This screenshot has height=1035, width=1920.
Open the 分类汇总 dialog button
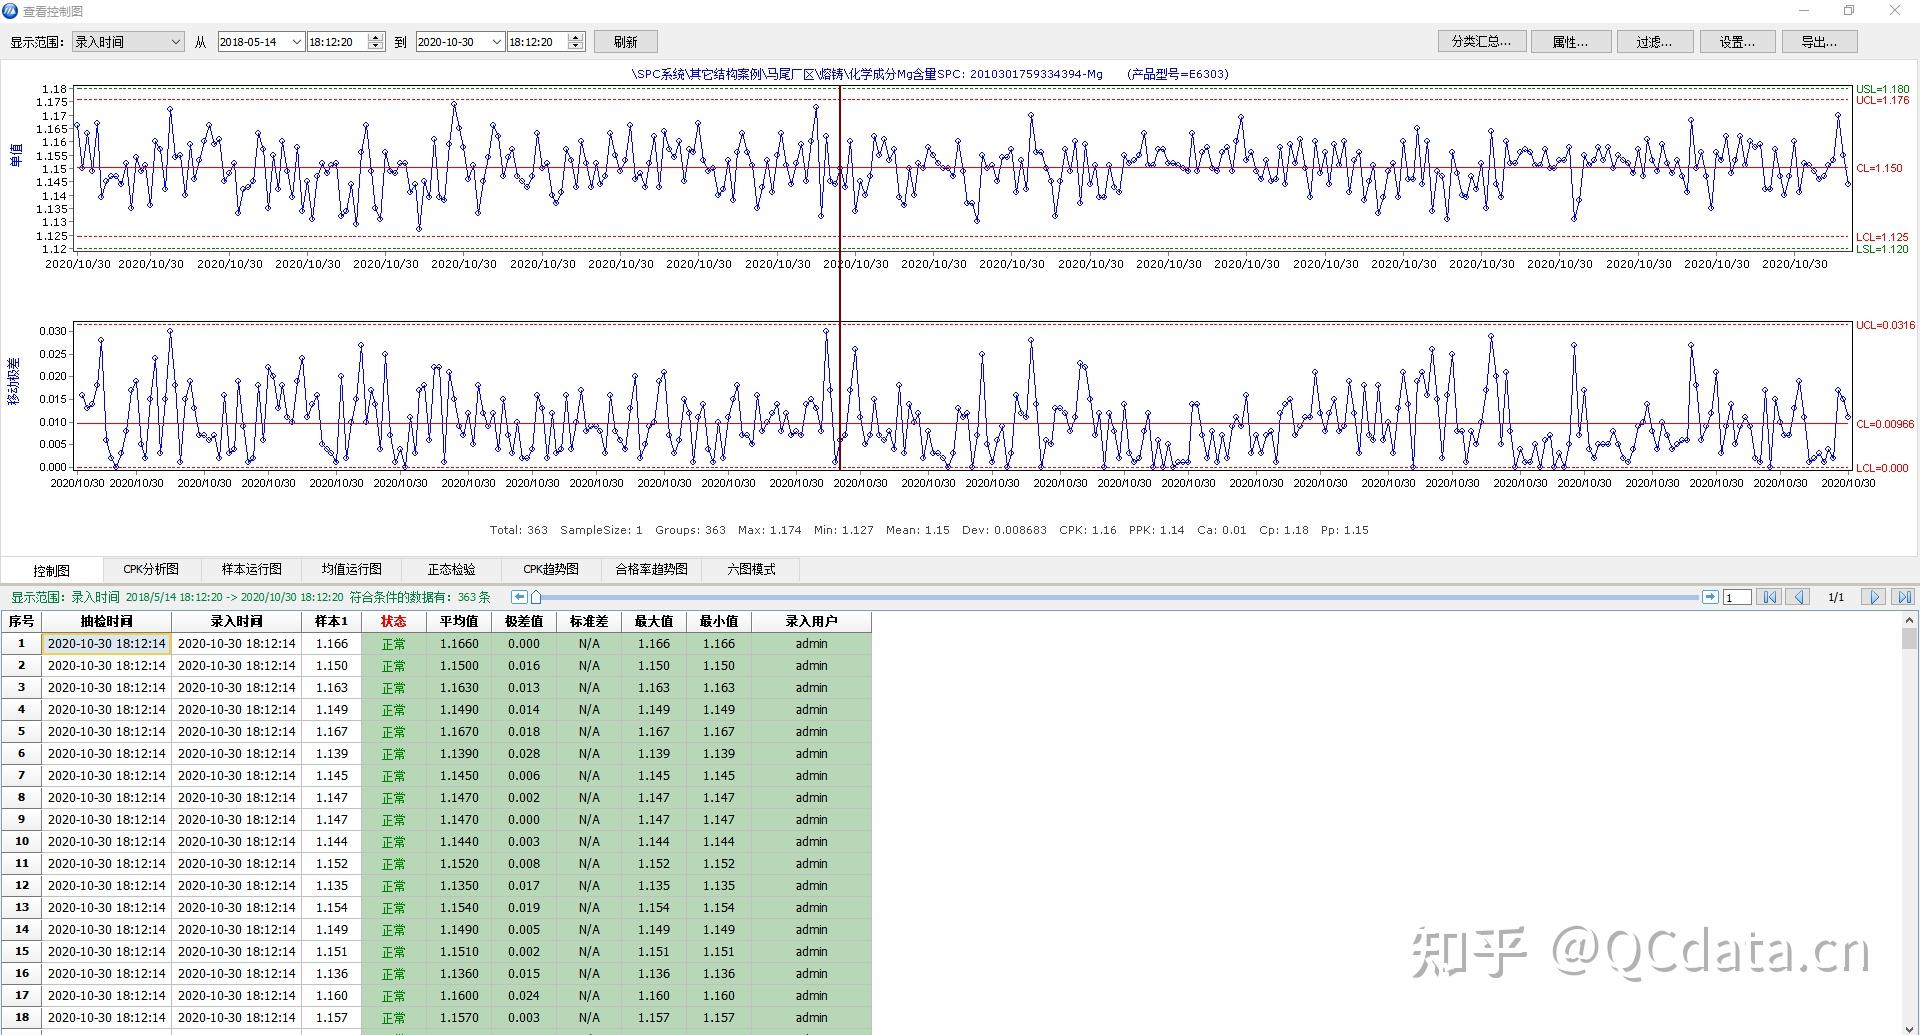click(x=1481, y=42)
